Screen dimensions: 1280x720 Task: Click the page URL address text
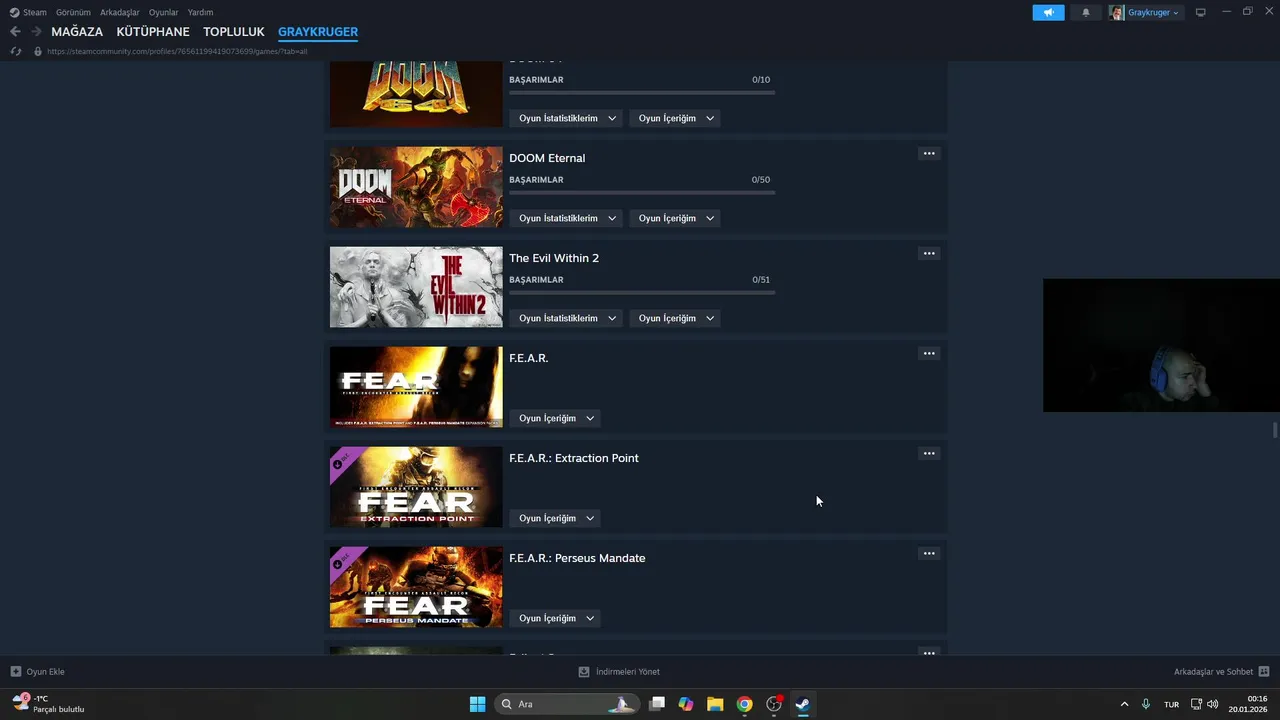pyautogui.click(x=177, y=51)
